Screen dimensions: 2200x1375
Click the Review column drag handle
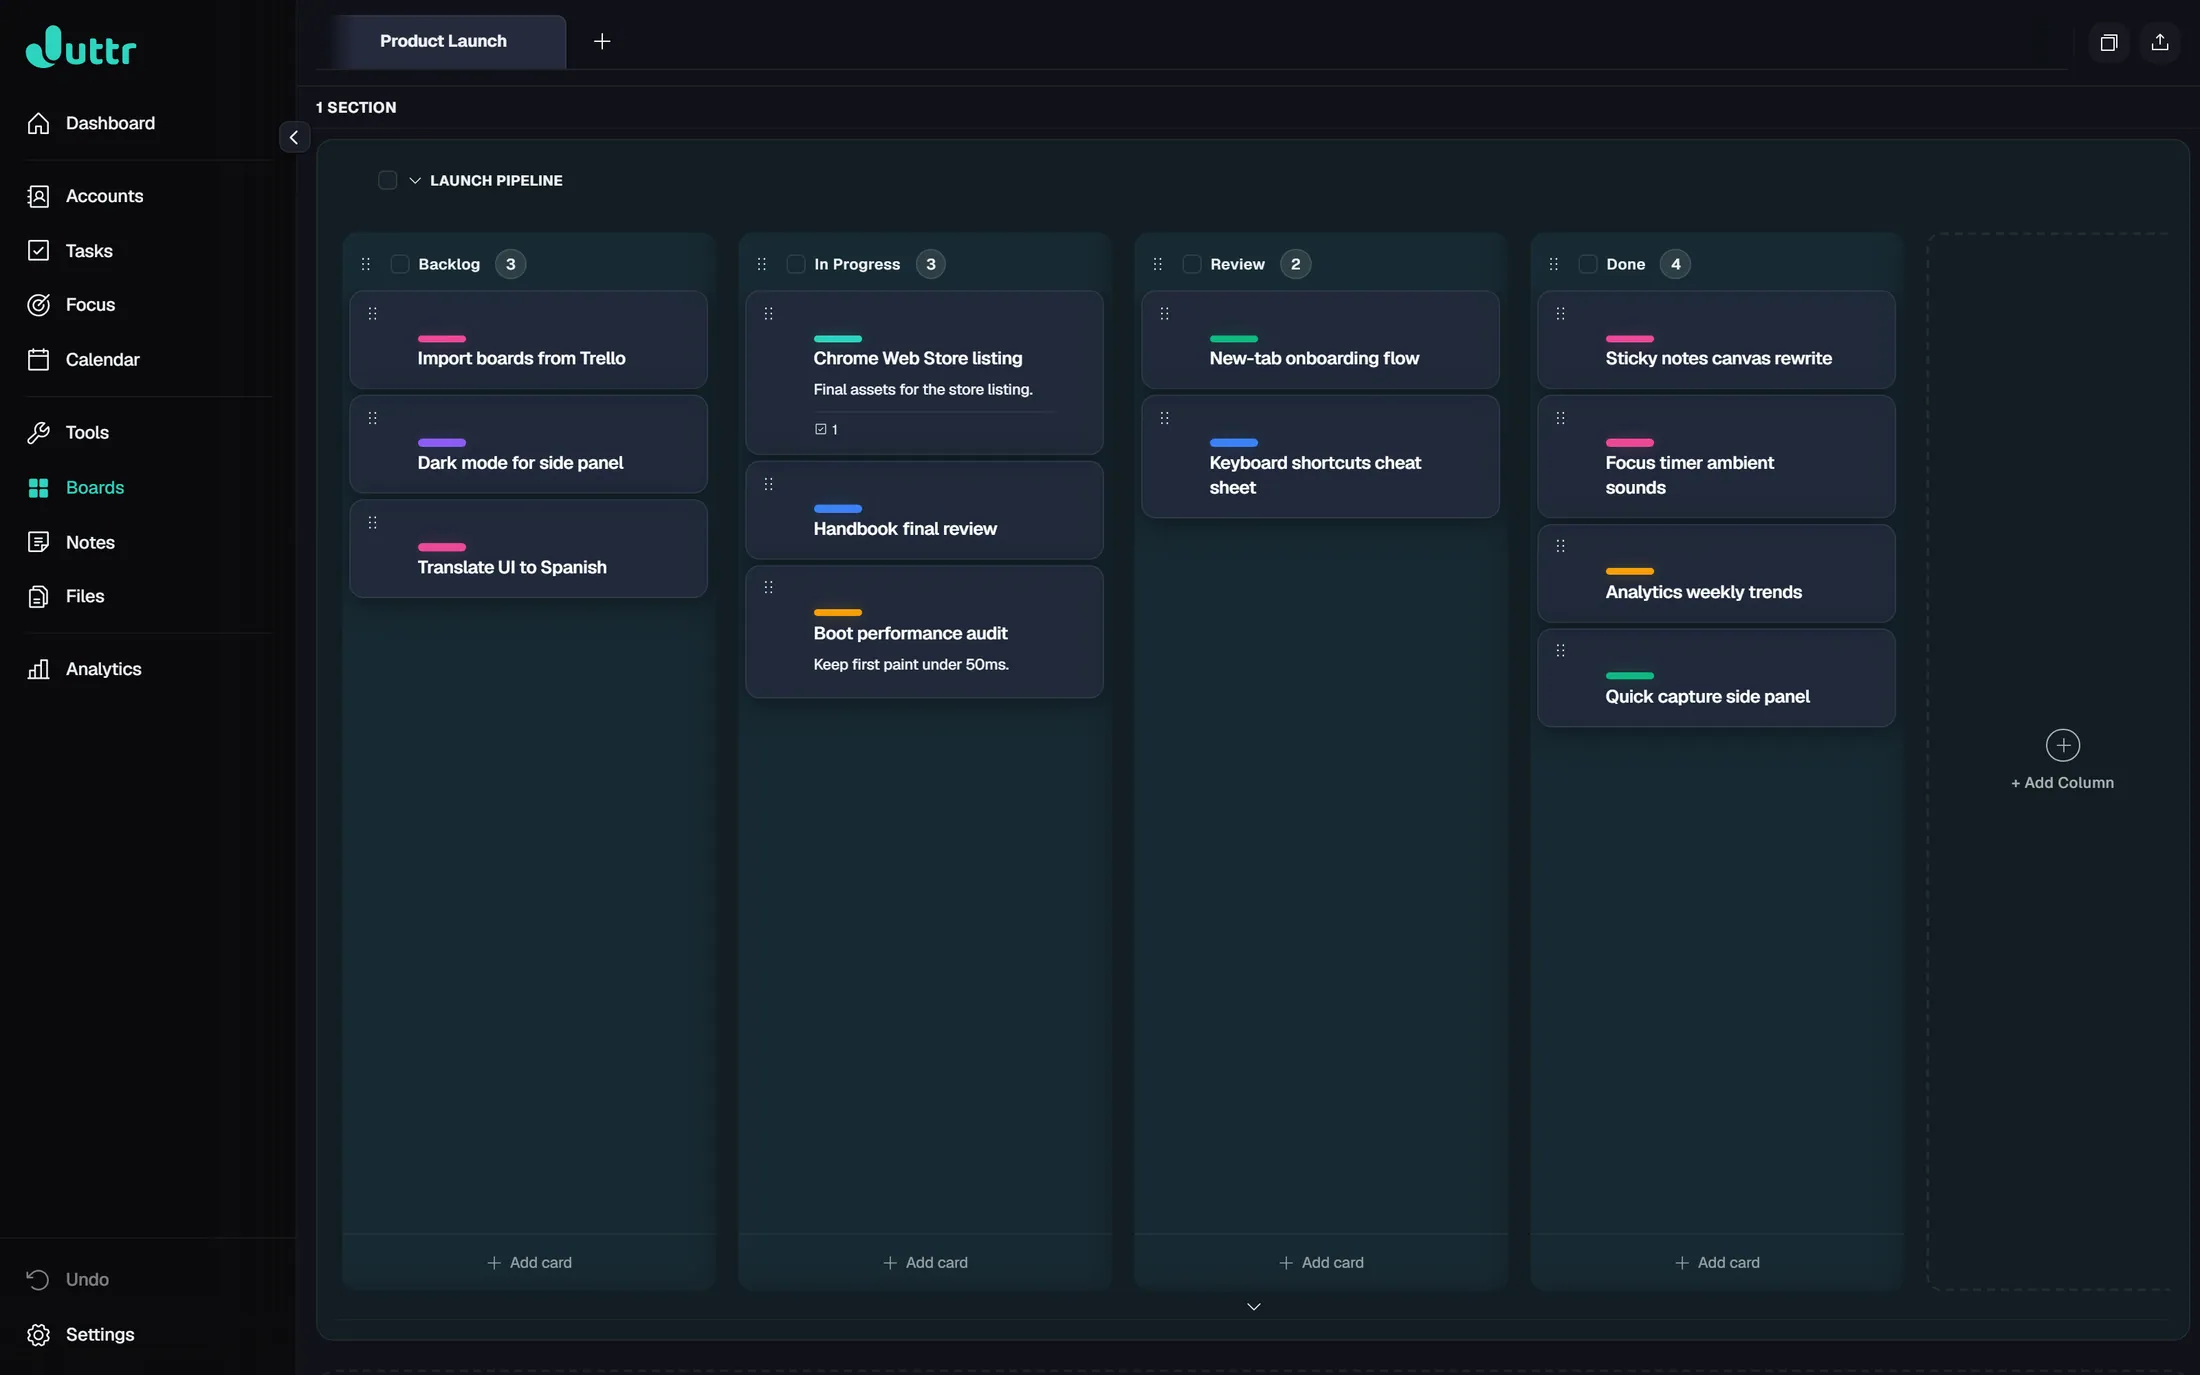1158,264
